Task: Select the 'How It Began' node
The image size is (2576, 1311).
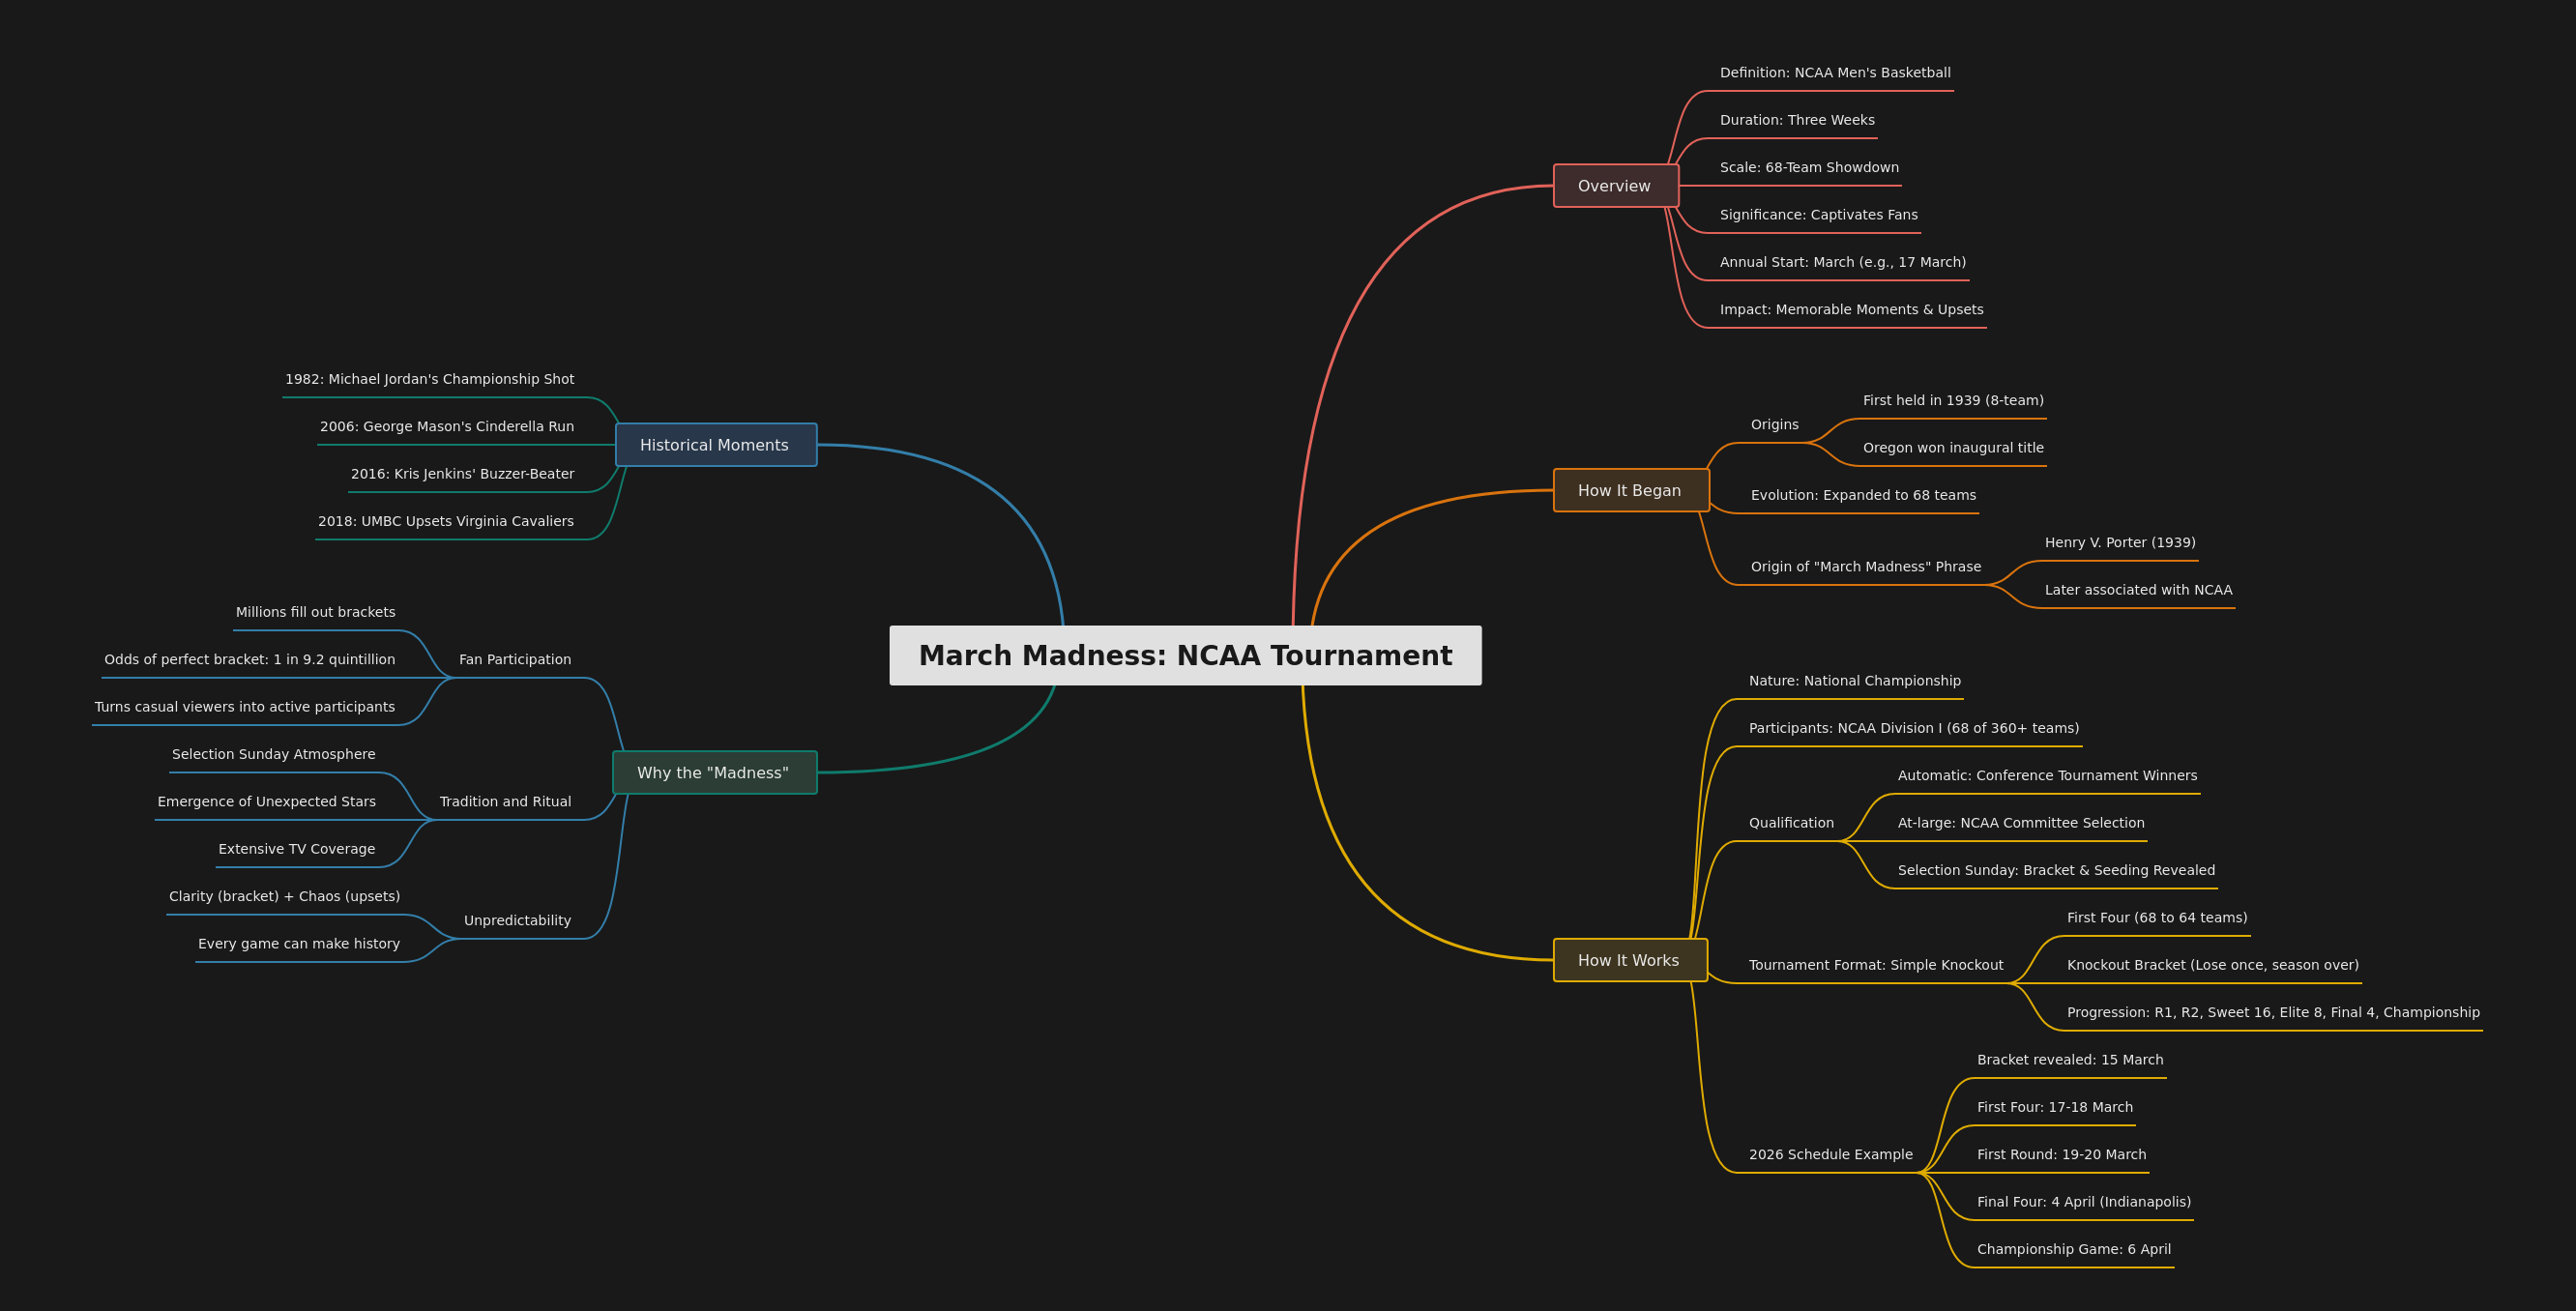Action: pyautogui.click(x=1629, y=490)
